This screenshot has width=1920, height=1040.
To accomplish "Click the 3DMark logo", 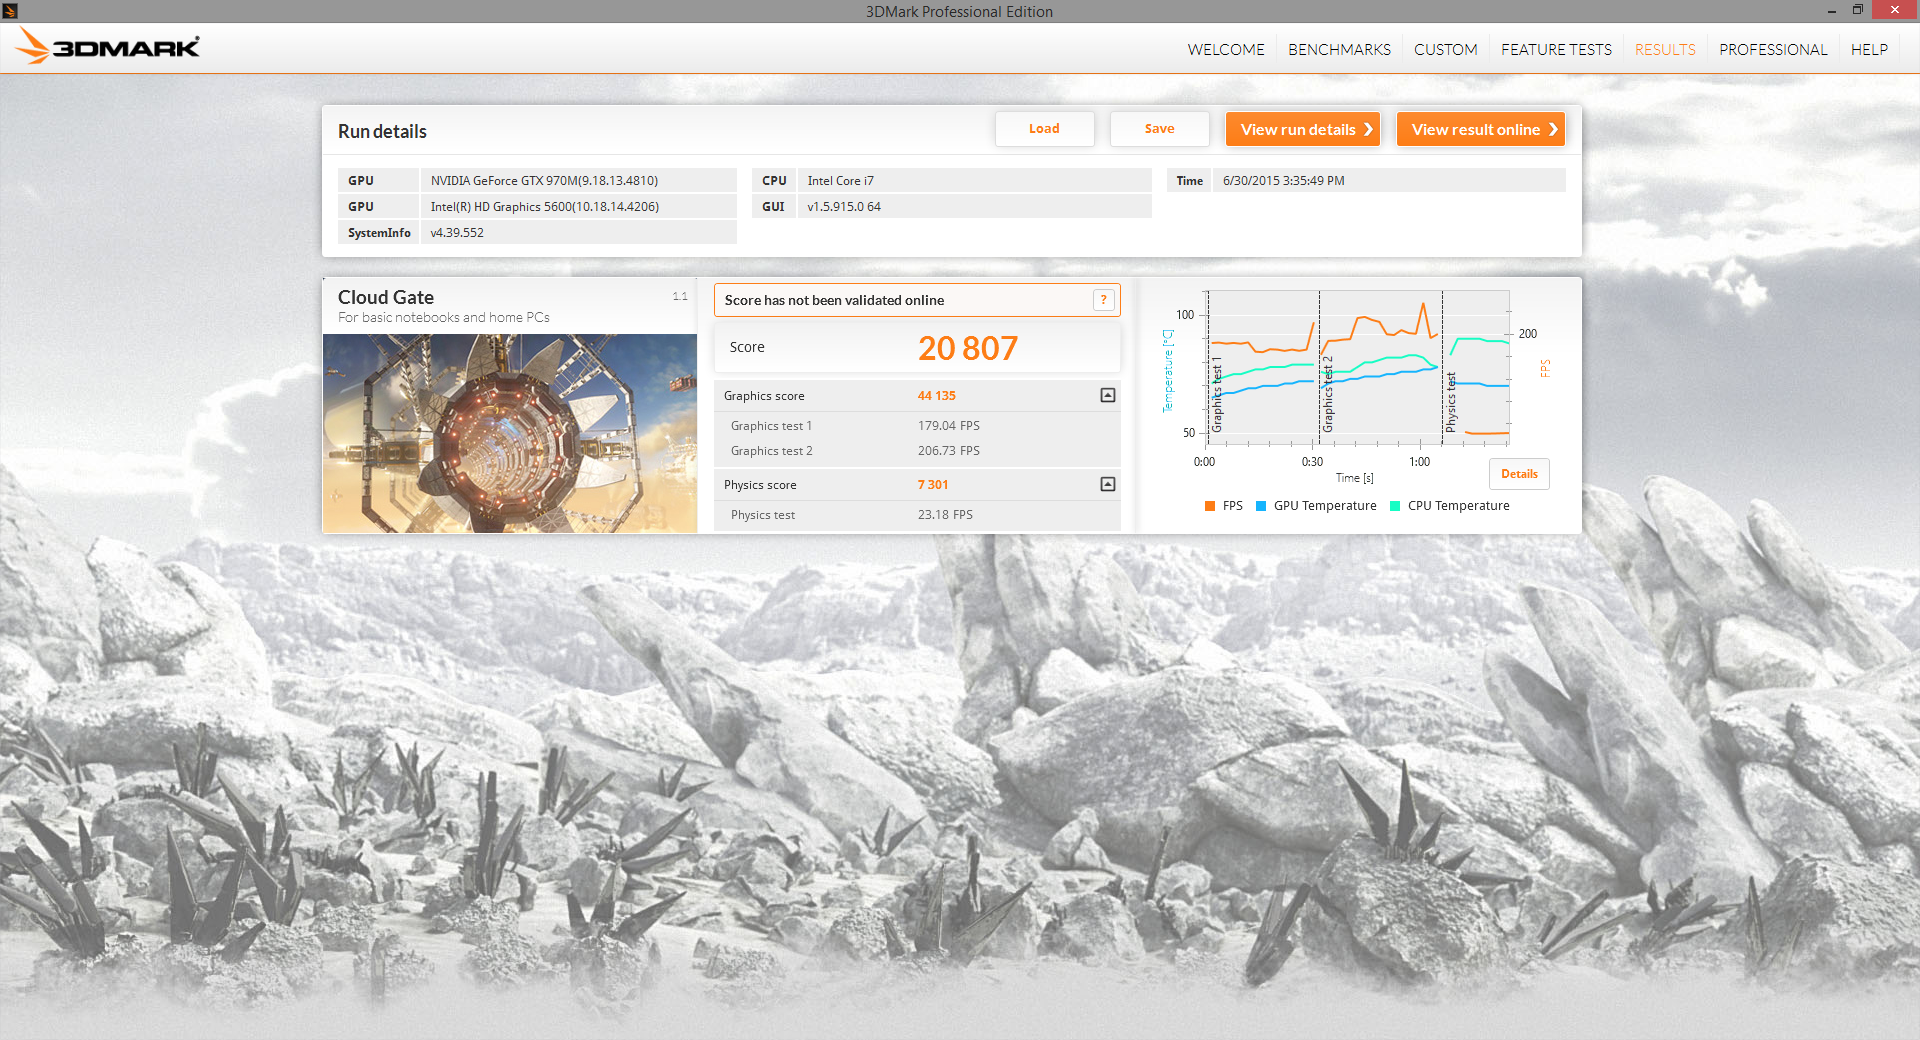I will [x=108, y=46].
